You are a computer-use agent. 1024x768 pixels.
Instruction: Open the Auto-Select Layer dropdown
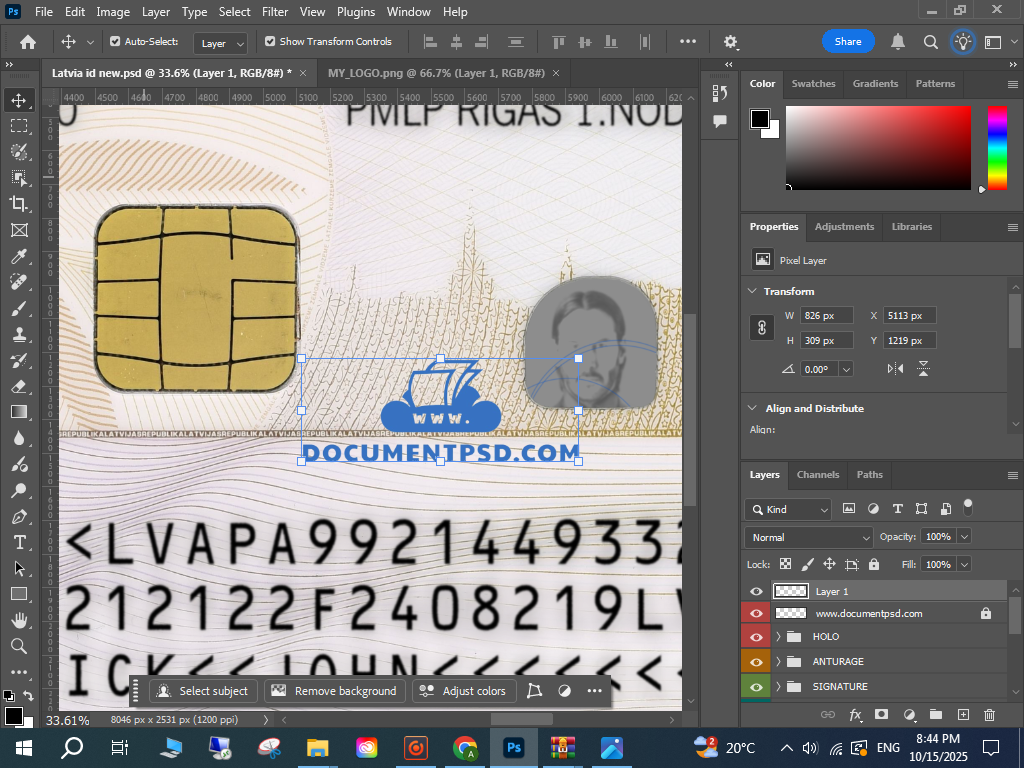(222, 43)
